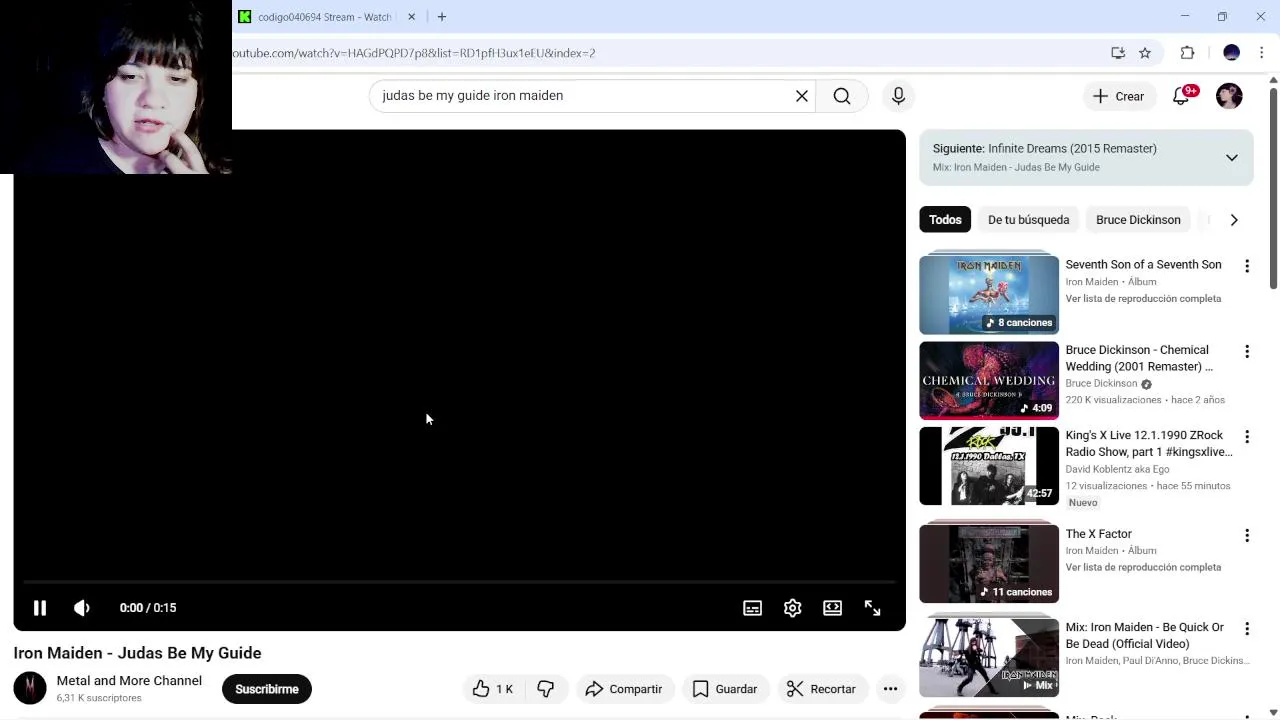Dislike the video

(546, 689)
